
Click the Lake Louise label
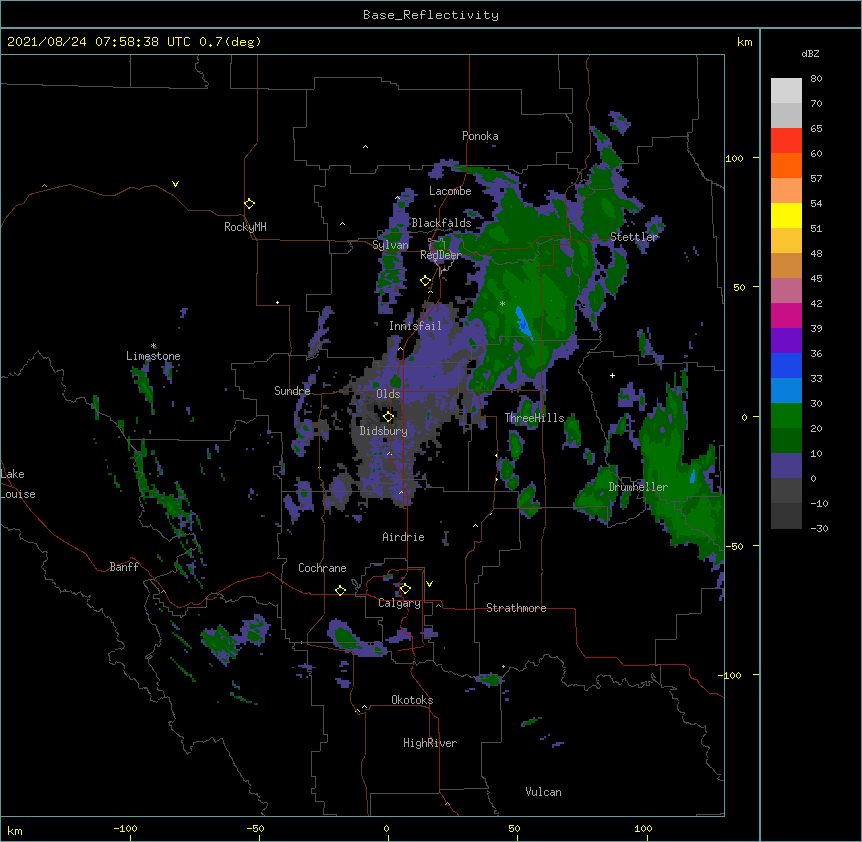(x=18, y=484)
